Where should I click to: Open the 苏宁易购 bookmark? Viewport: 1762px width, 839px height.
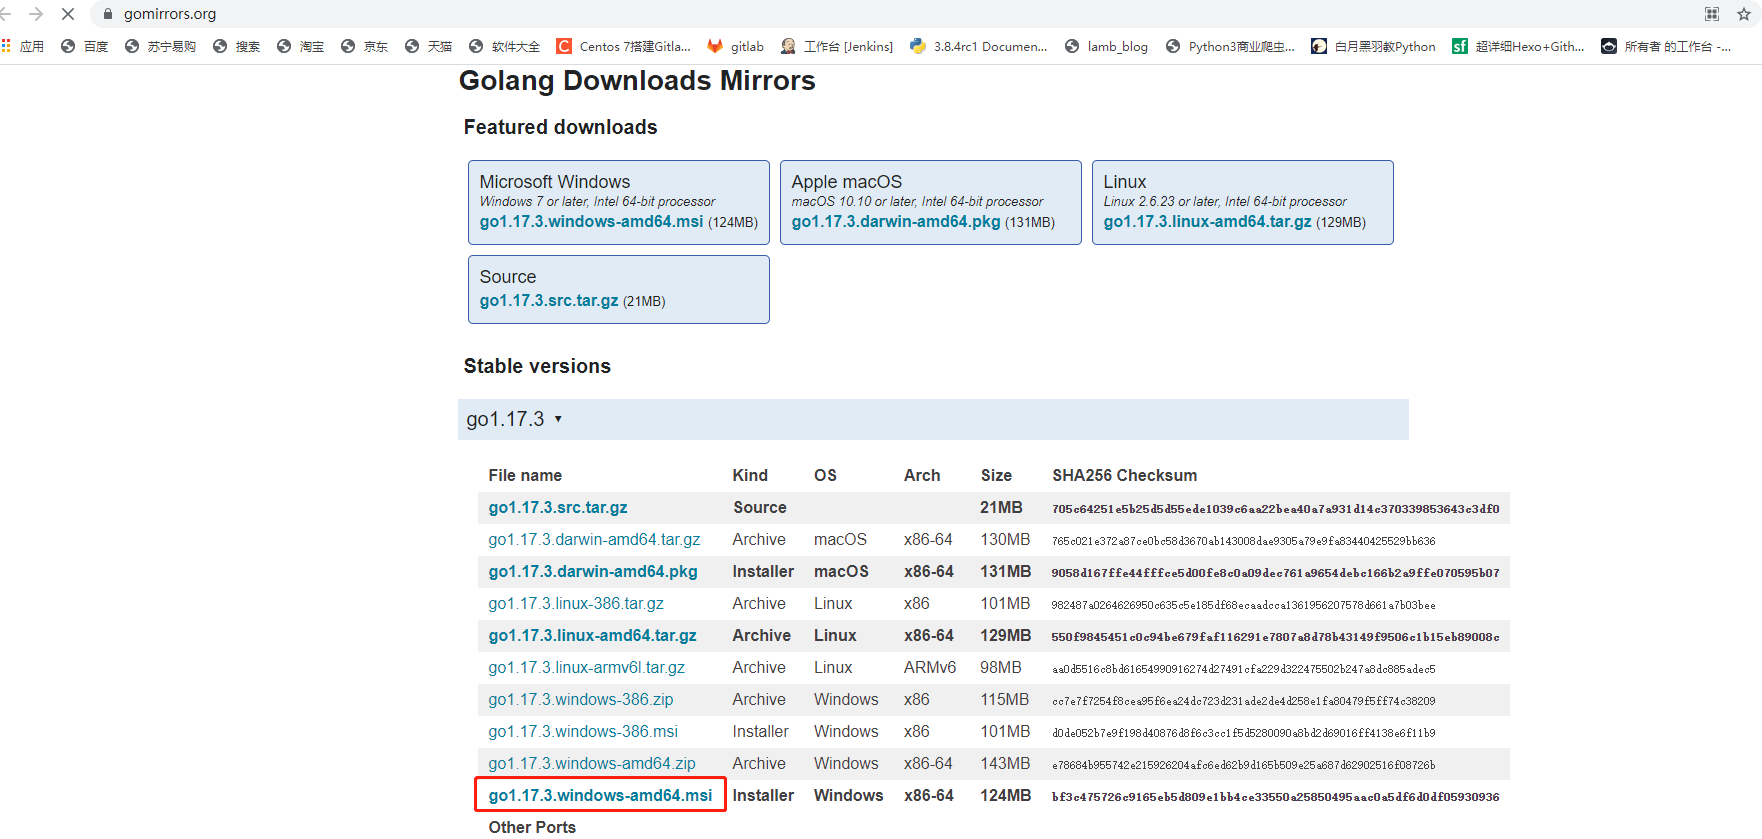160,46
